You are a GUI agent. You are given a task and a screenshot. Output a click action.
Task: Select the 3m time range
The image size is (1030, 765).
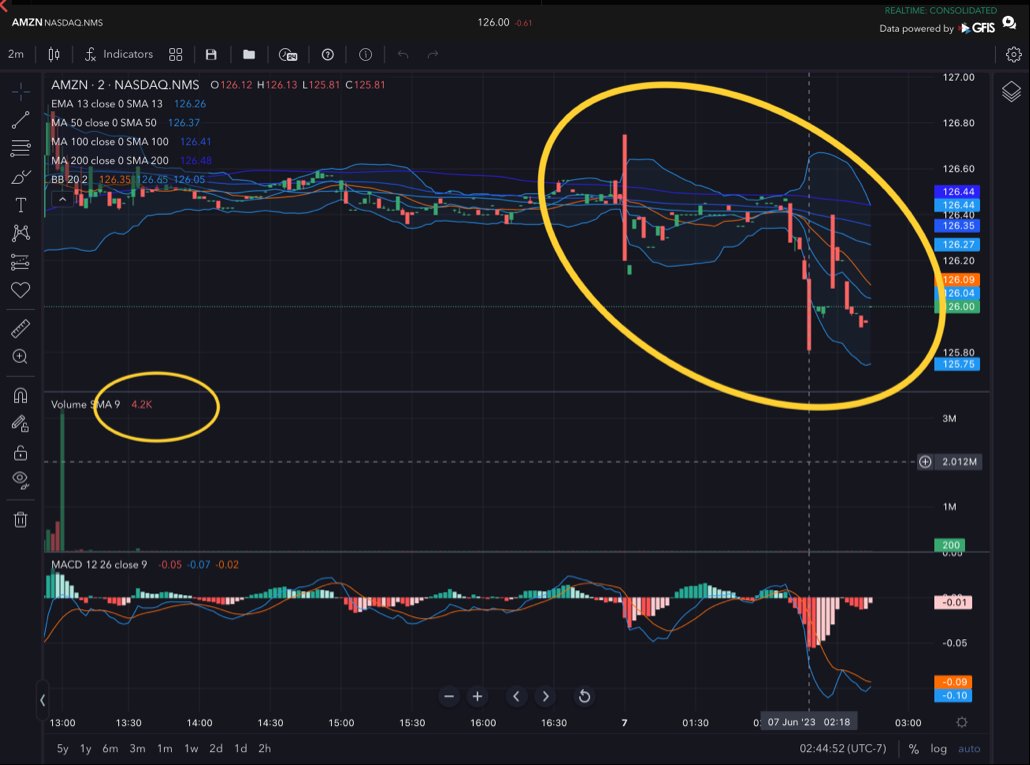click(137, 748)
